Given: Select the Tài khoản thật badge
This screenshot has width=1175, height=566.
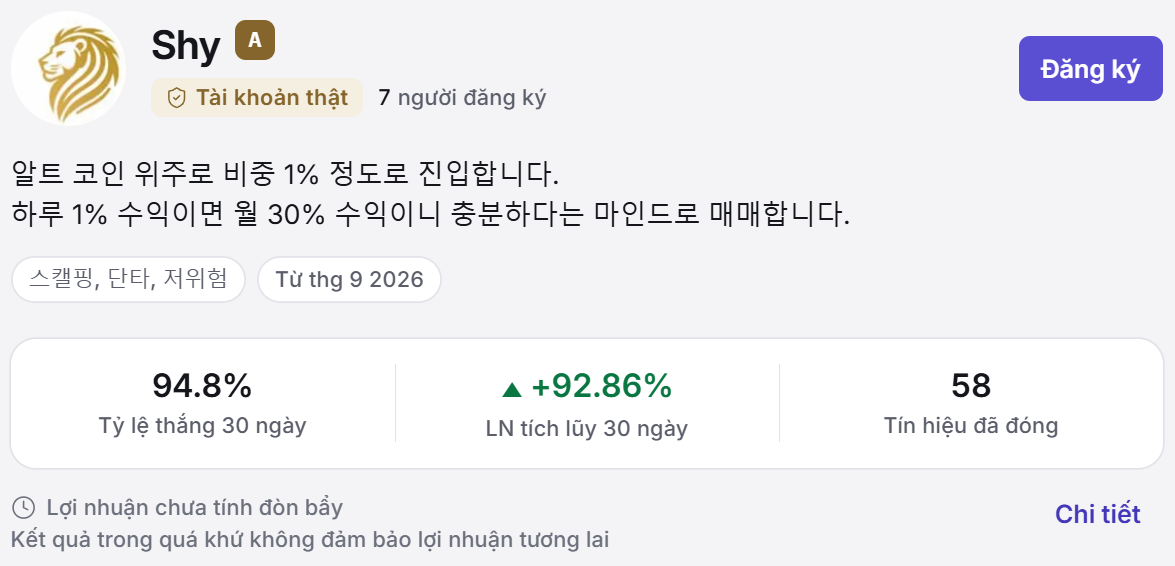Looking at the screenshot, I should [257, 97].
